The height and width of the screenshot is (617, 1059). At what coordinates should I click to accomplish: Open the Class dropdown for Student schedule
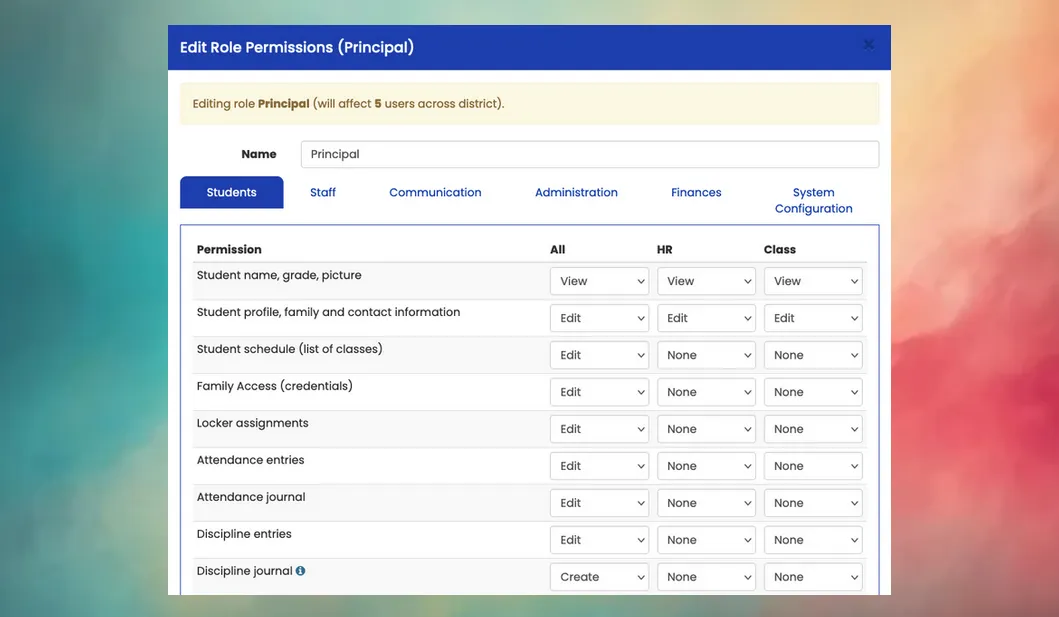point(812,354)
